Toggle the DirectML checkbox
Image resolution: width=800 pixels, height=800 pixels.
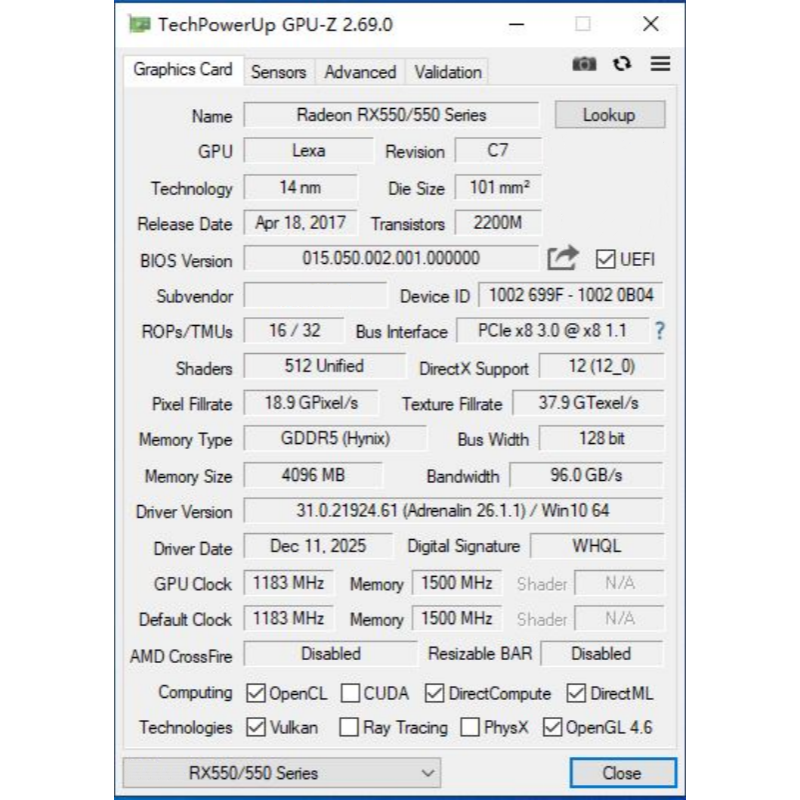pos(576,693)
